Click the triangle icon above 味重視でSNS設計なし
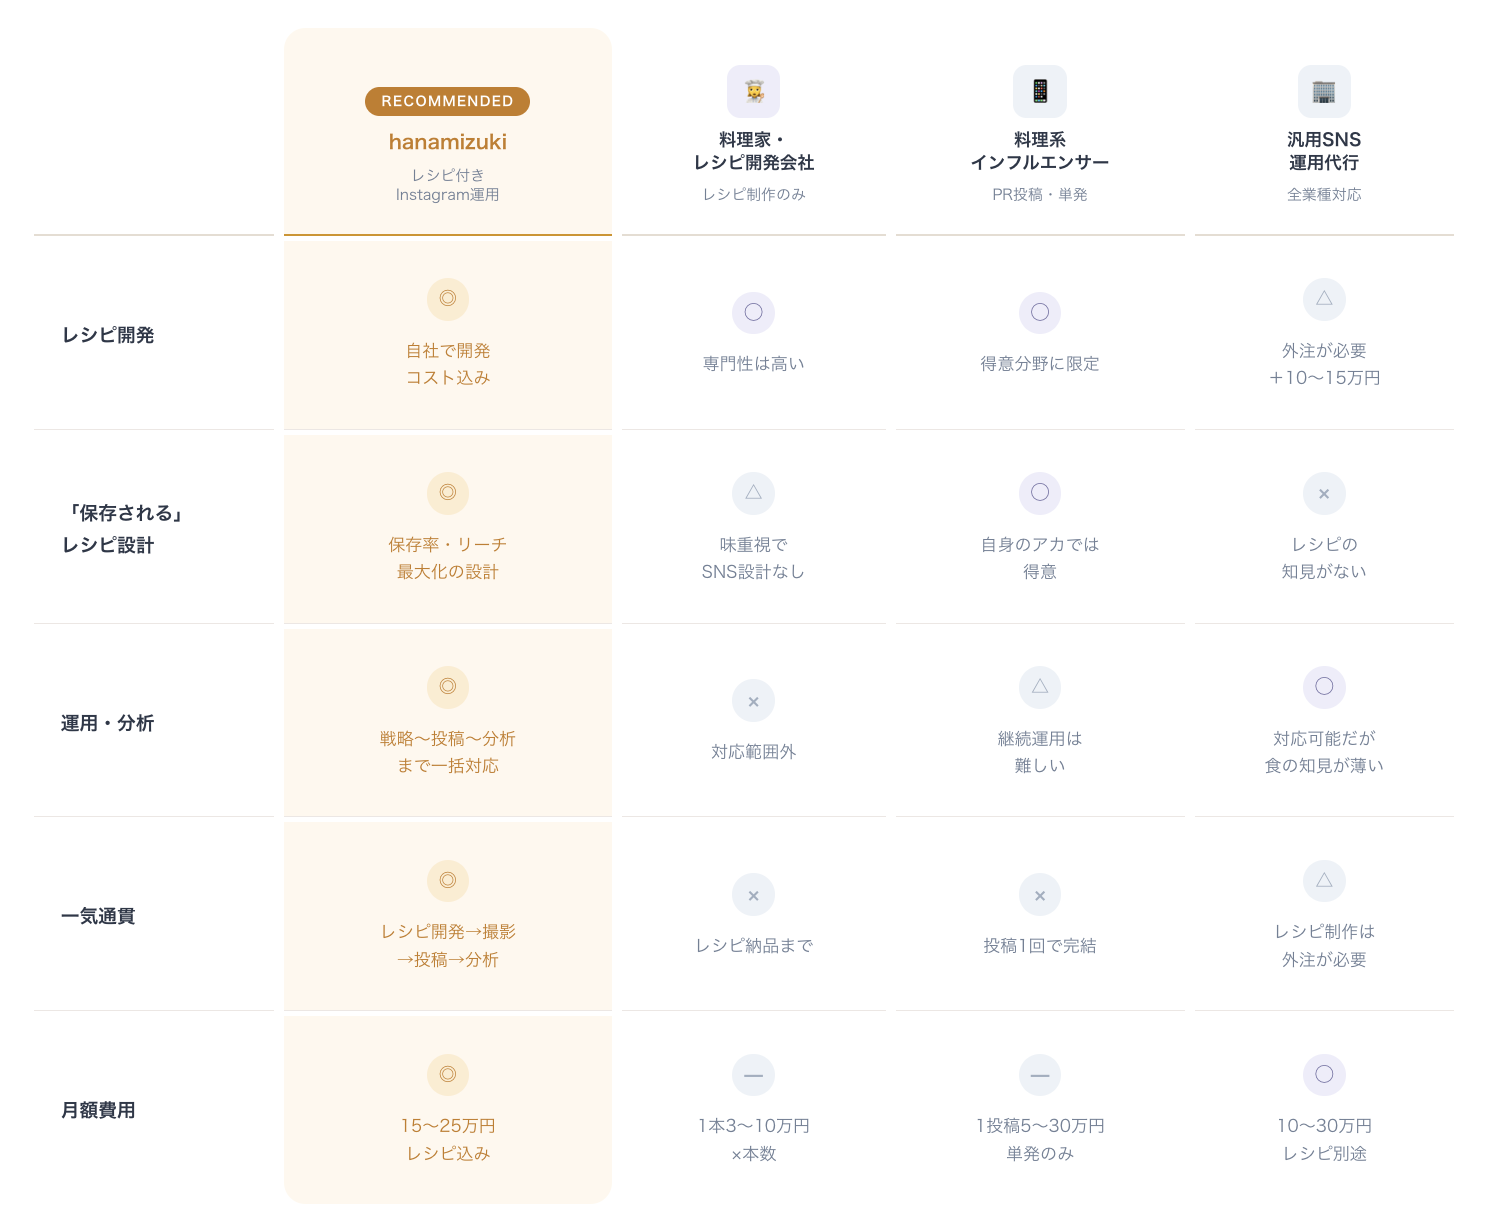The width and height of the screenshot is (1496, 1226). pyautogui.click(x=753, y=493)
